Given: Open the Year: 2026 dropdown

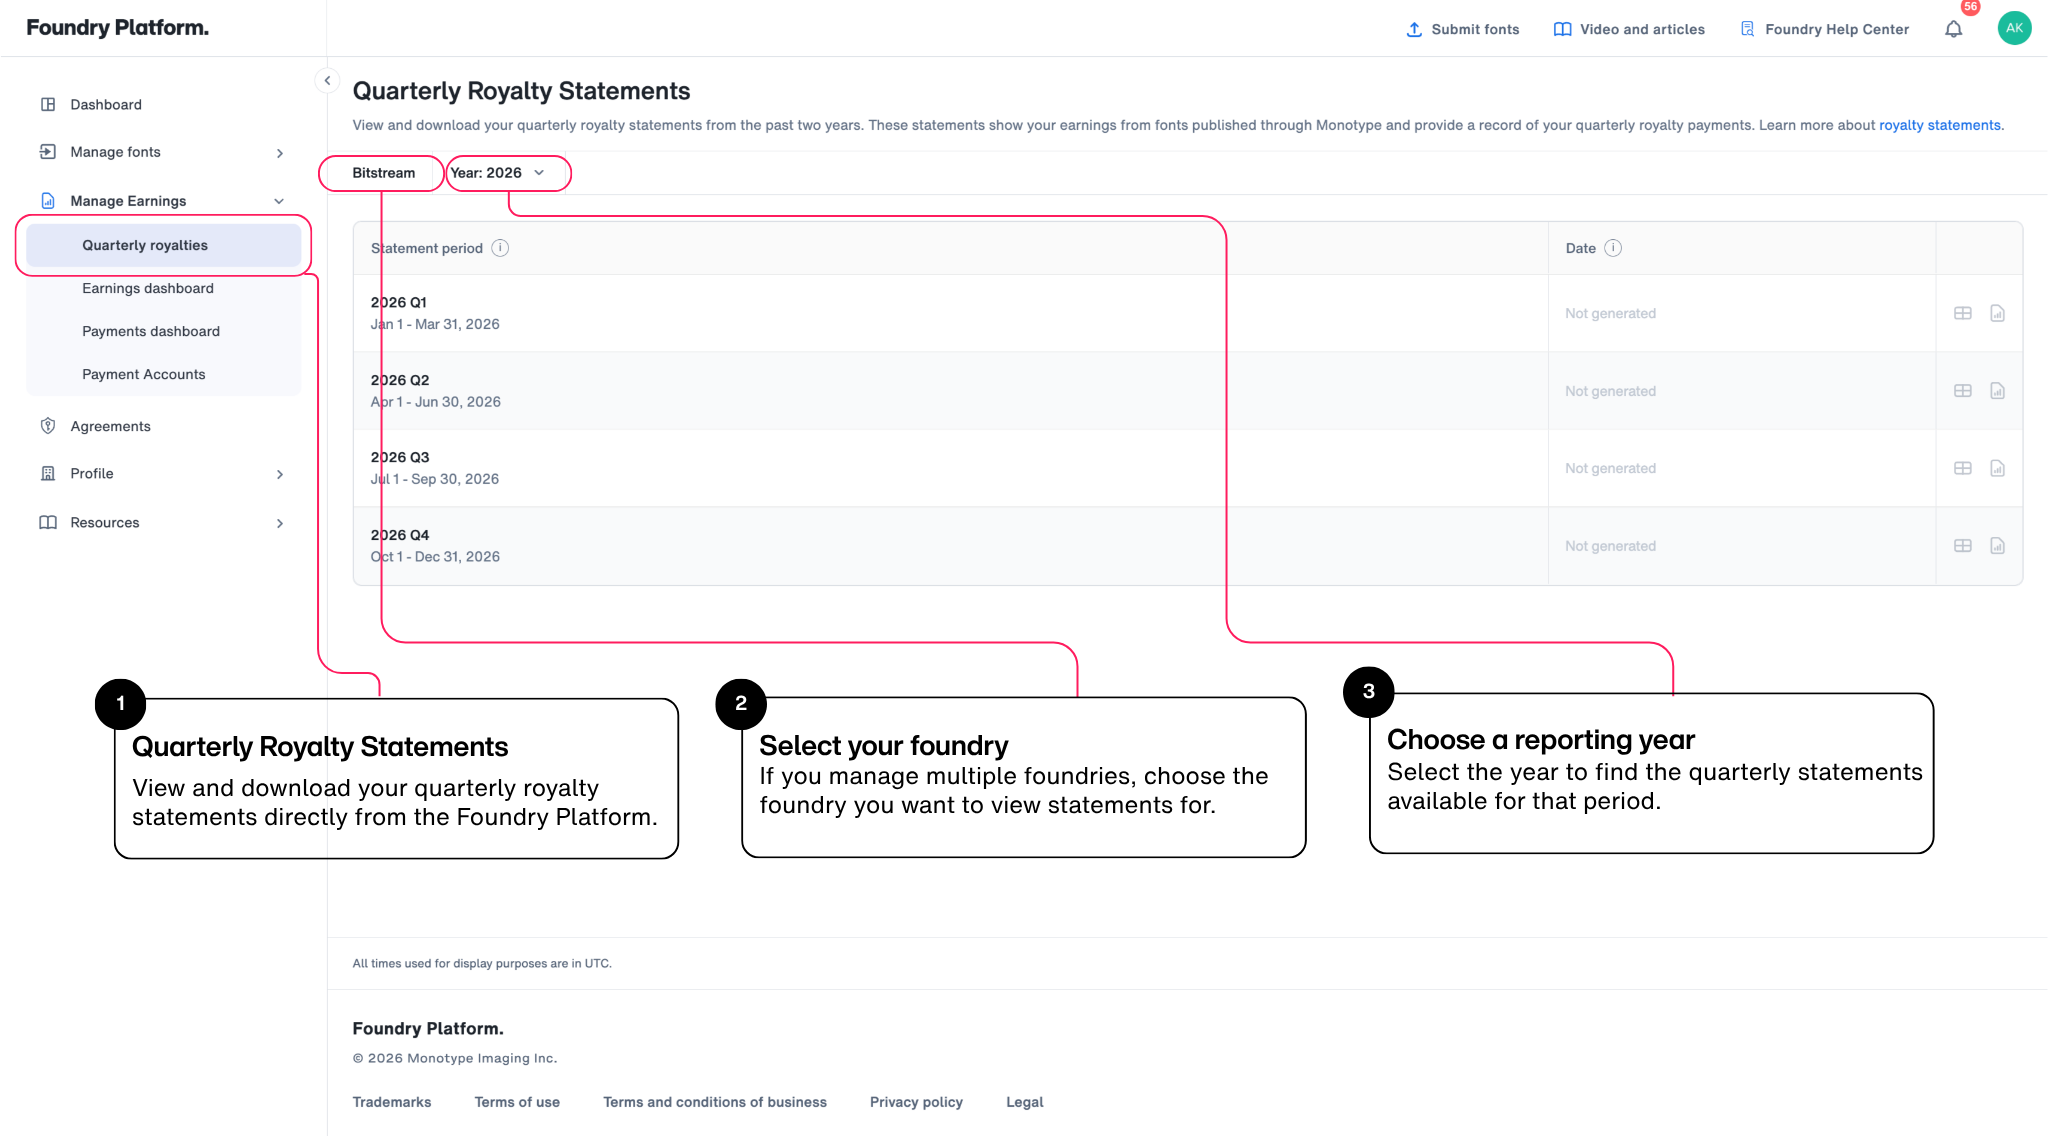Looking at the screenshot, I should 498,173.
